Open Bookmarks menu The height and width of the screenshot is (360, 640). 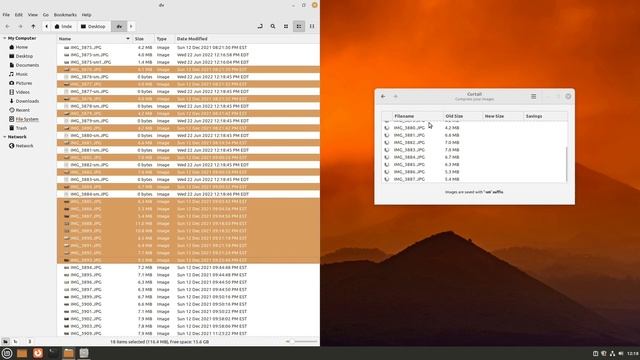65,15
